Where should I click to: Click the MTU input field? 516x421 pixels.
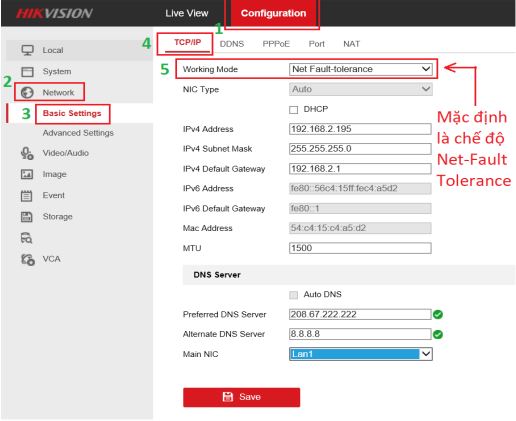coord(360,248)
